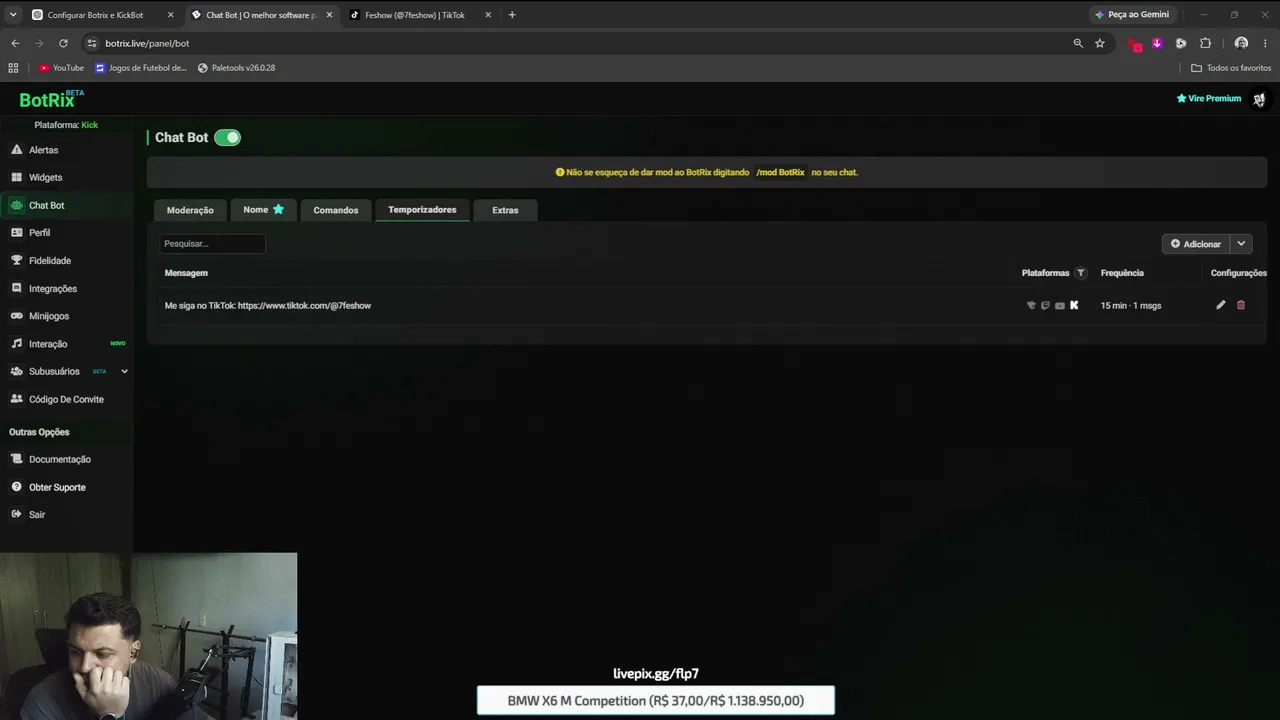Viewport: 1280px width, 720px height.
Task: Open the Todos os favoritos folder
Action: click(x=1231, y=68)
